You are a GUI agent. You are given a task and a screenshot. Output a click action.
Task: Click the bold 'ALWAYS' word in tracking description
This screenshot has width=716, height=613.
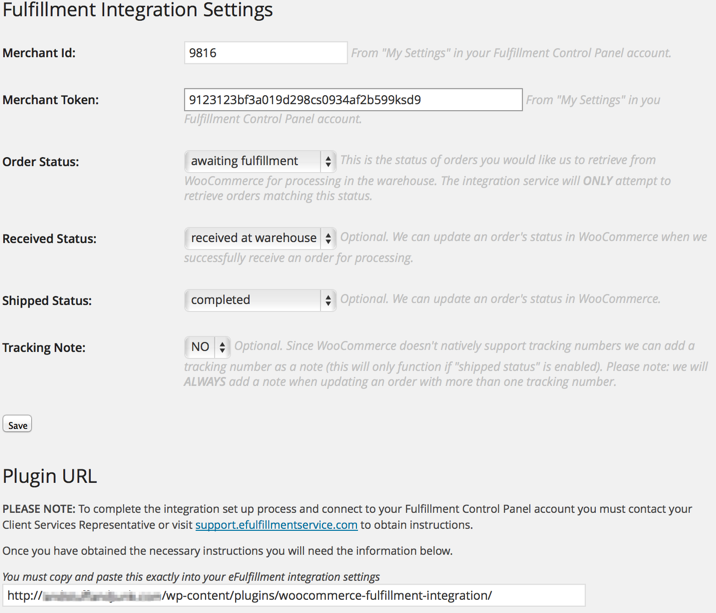click(x=205, y=382)
